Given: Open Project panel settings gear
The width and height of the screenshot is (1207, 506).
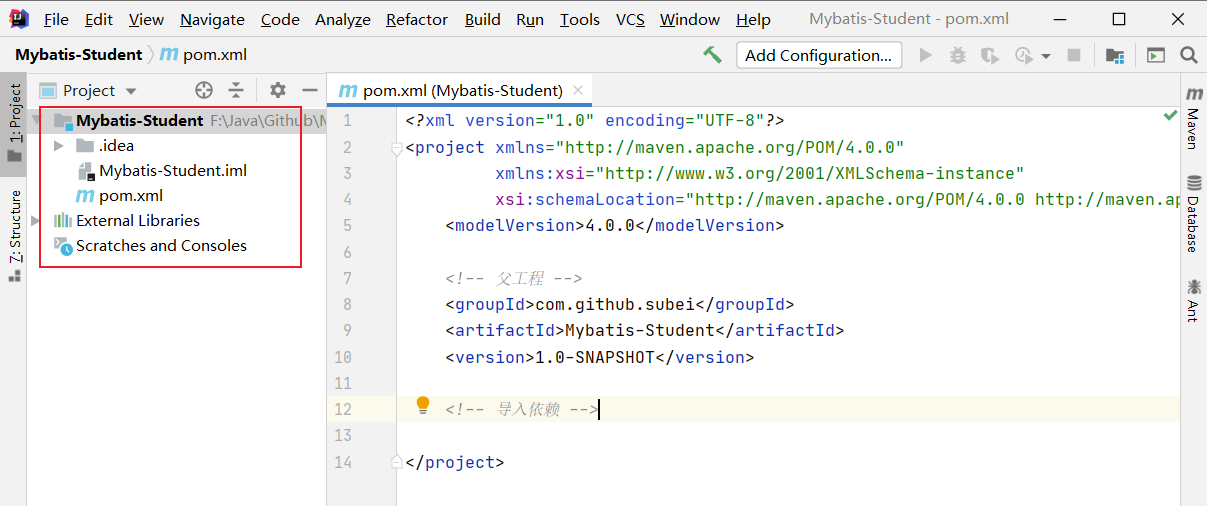Looking at the screenshot, I should [x=278, y=90].
